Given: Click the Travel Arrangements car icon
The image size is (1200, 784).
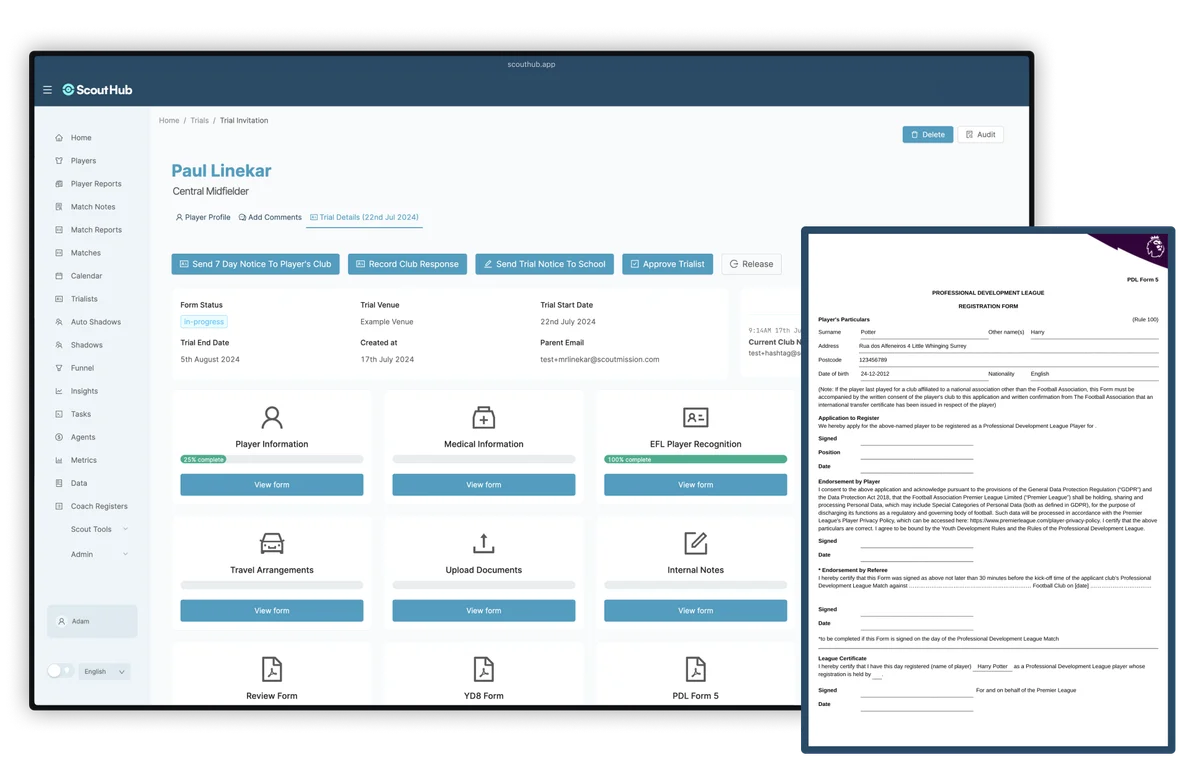Looking at the screenshot, I should click(272, 543).
